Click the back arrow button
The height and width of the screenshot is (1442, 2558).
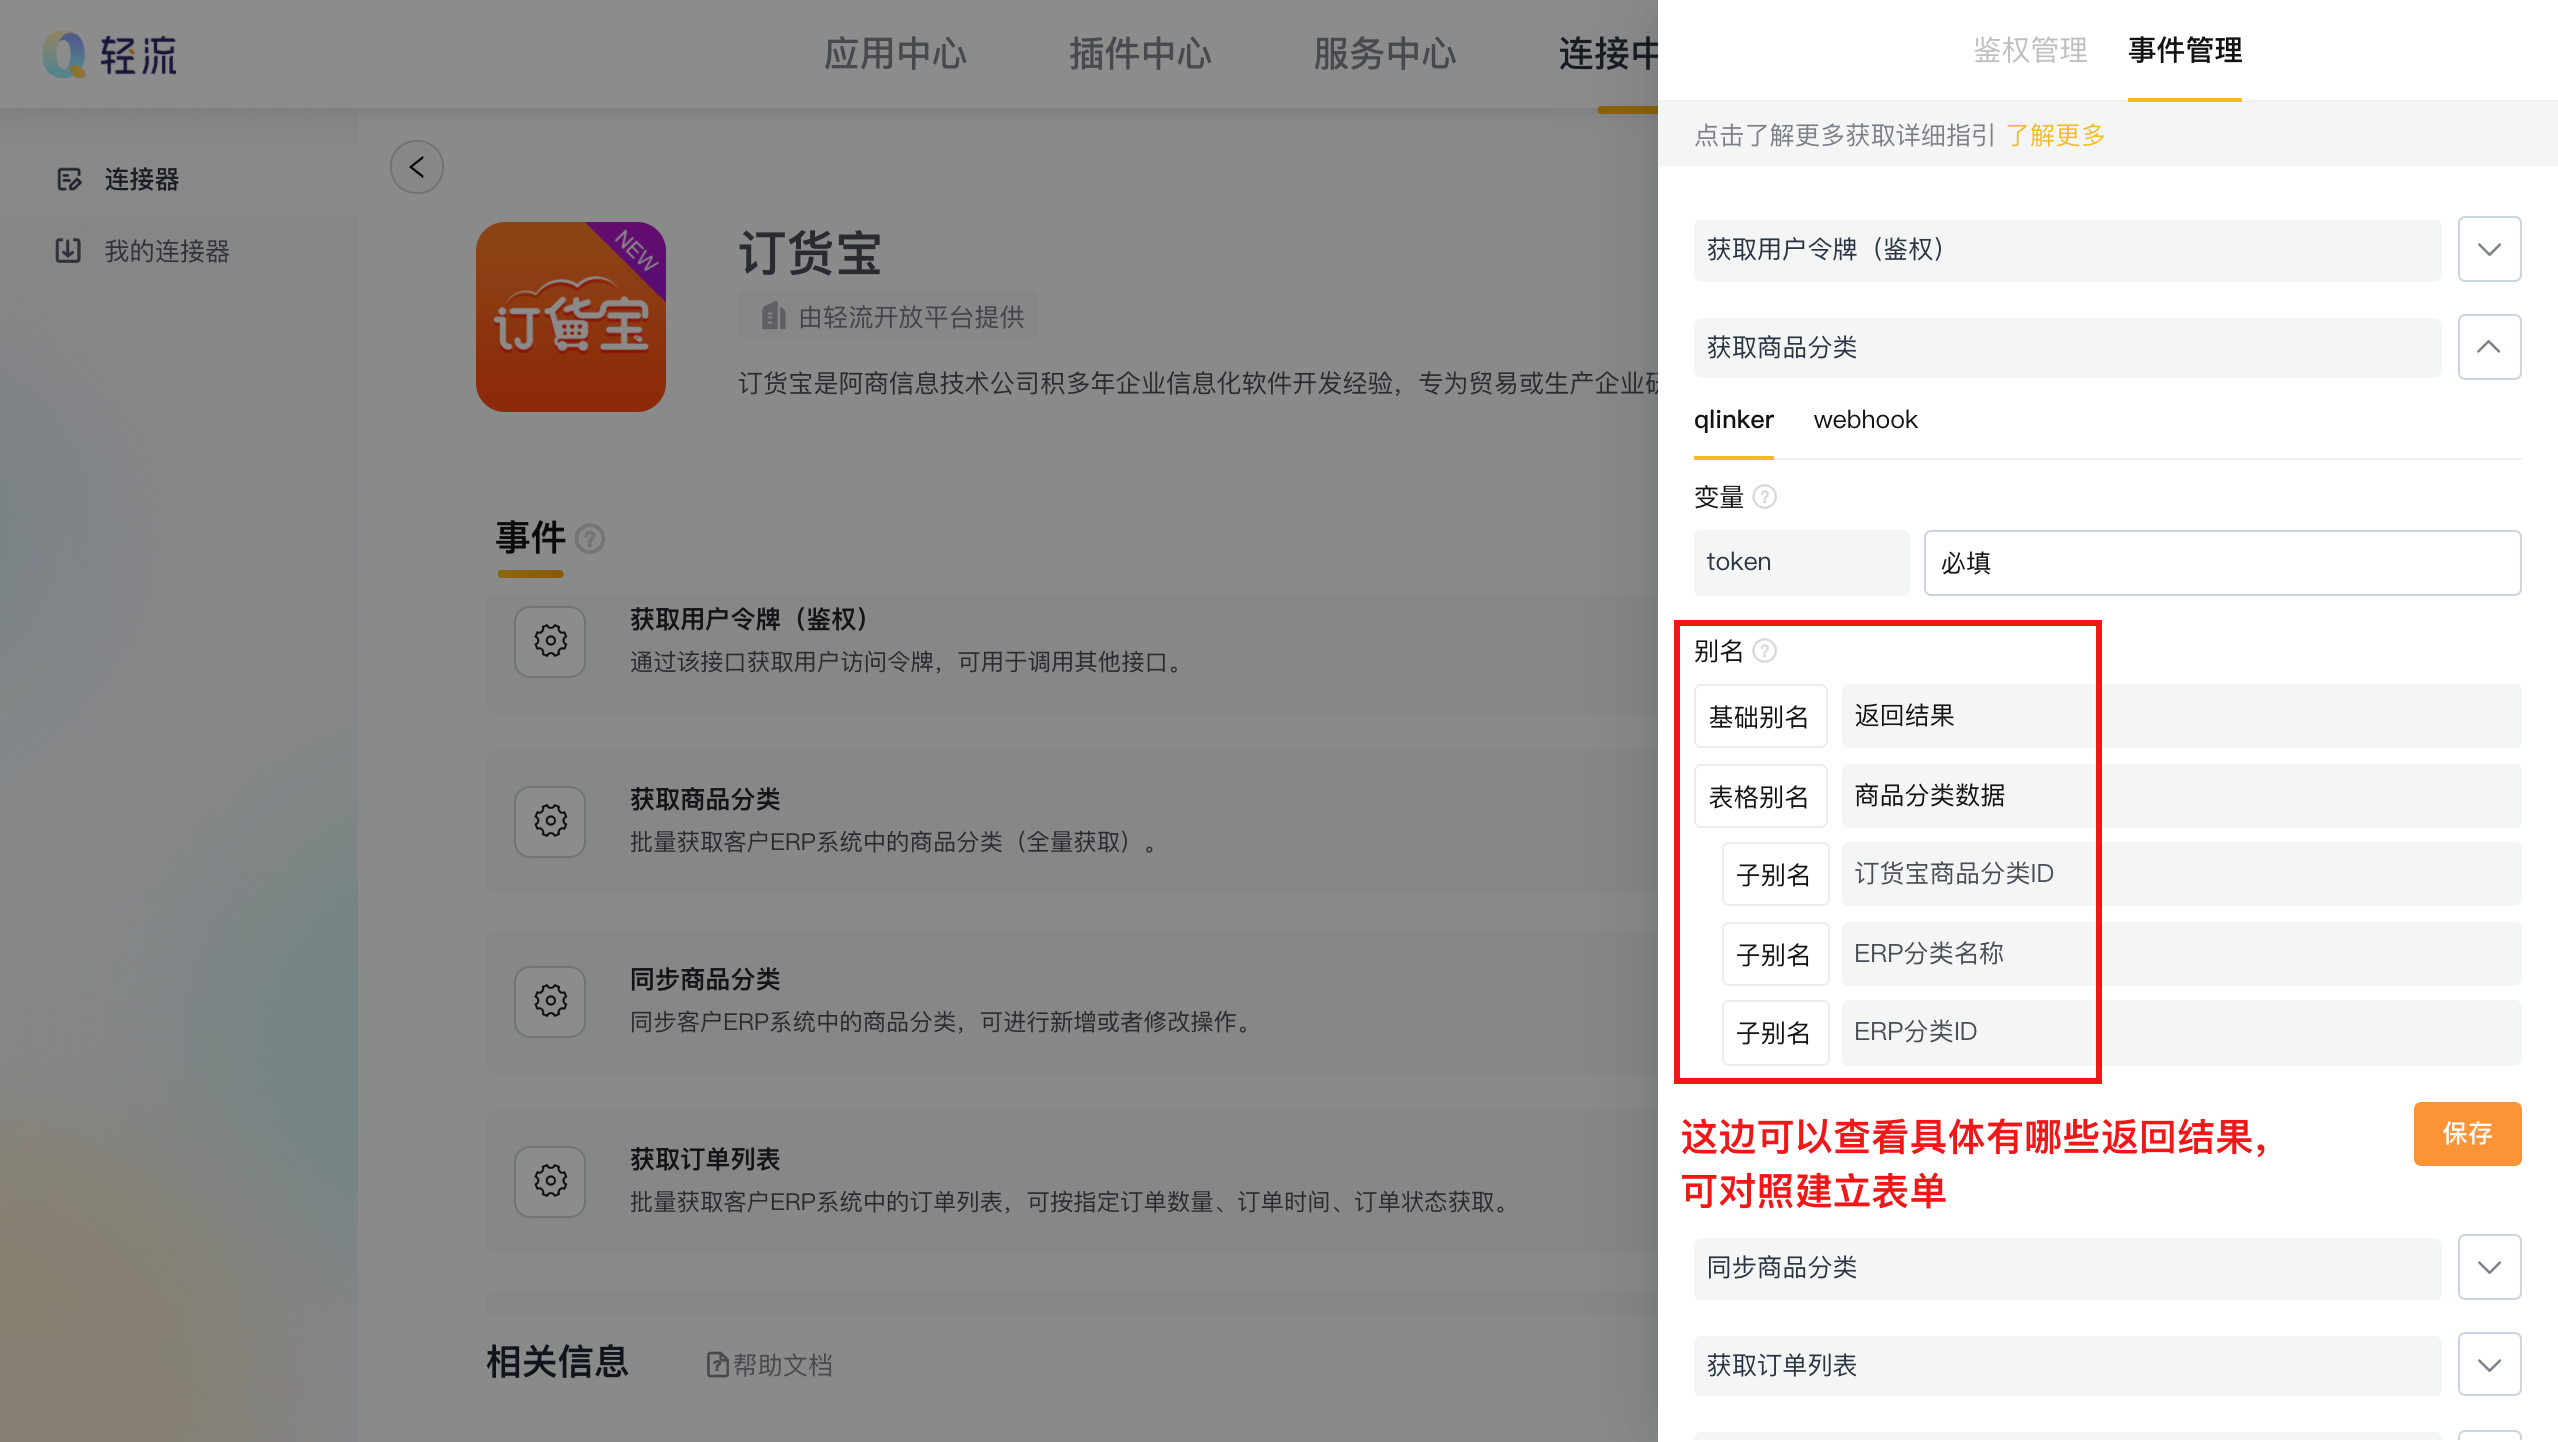[x=417, y=167]
